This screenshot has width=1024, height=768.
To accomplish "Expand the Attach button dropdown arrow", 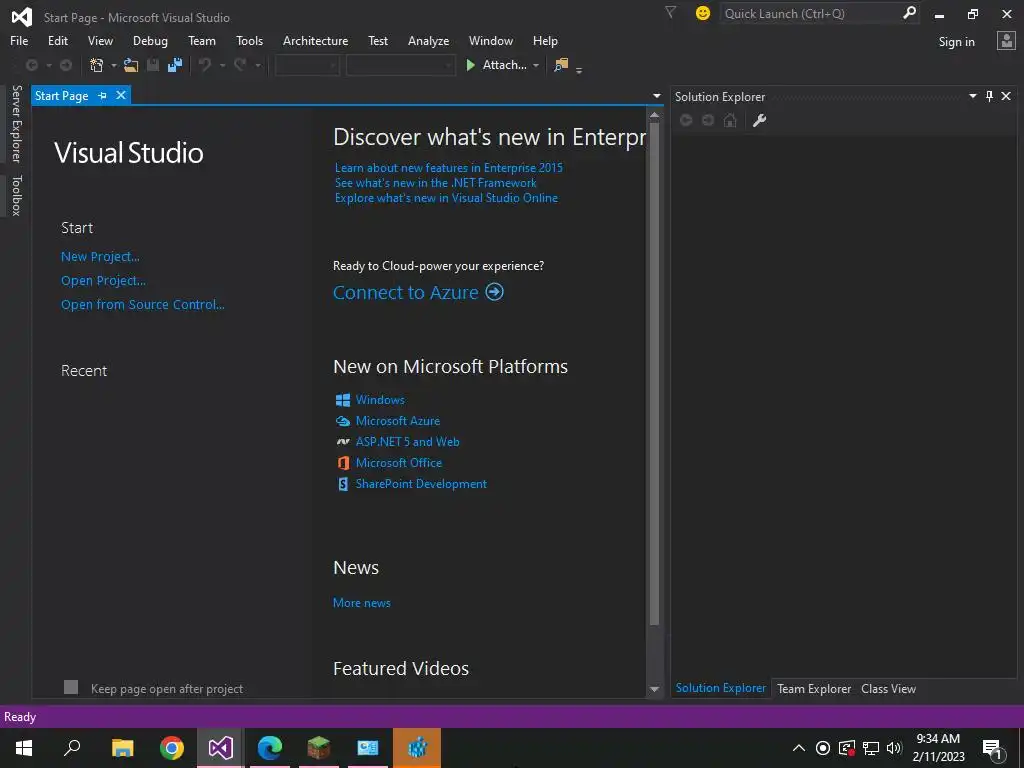I will [536, 65].
